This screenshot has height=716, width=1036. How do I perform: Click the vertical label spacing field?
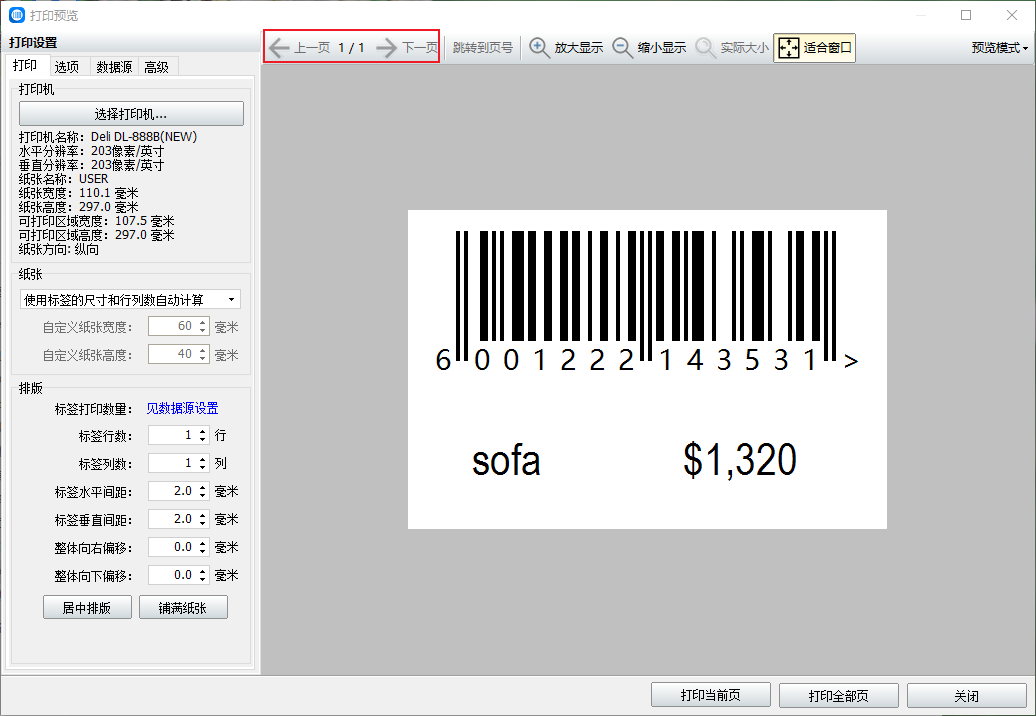(172, 519)
